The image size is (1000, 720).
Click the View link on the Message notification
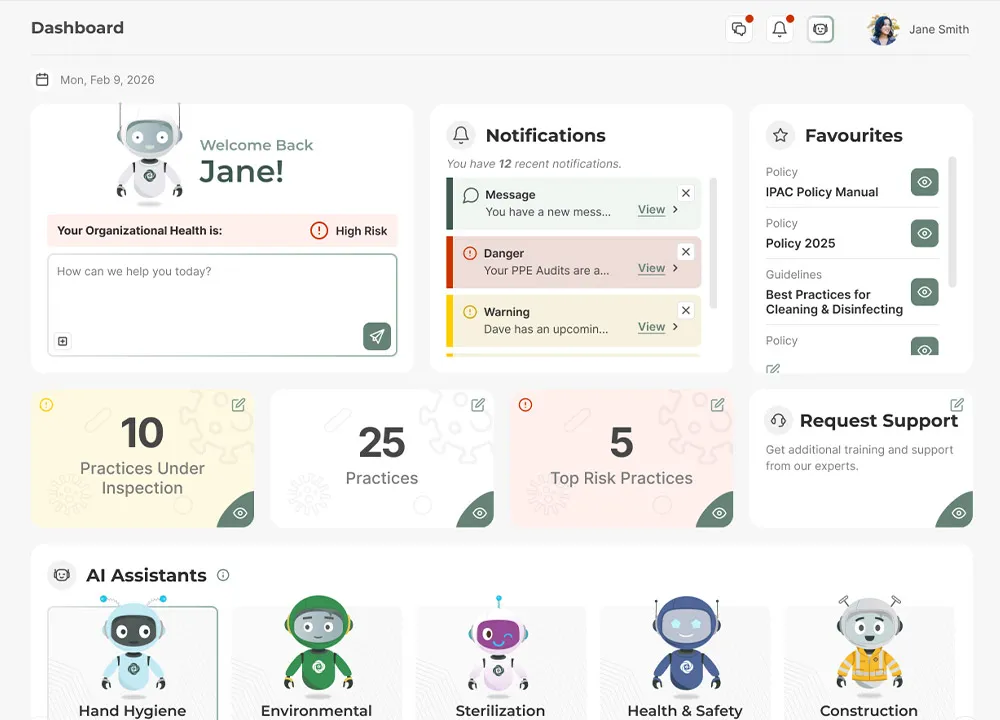(650, 210)
